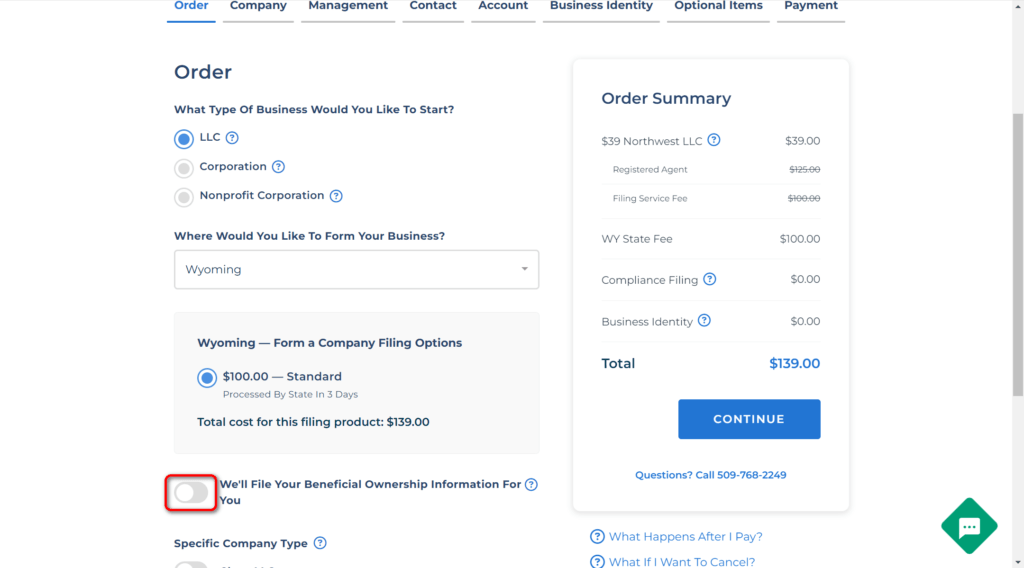Select the $100.00 Standard filing option
The image size is (1024, 568).
207,377
